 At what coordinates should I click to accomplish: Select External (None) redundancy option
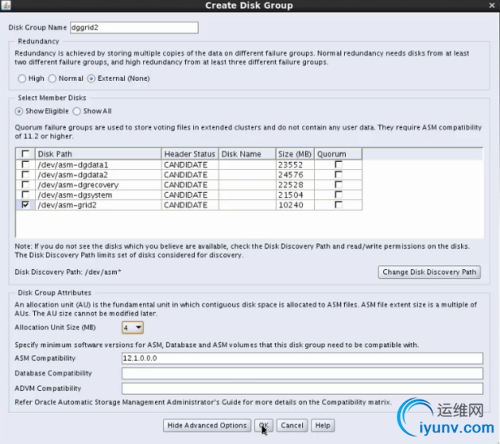(91, 79)
